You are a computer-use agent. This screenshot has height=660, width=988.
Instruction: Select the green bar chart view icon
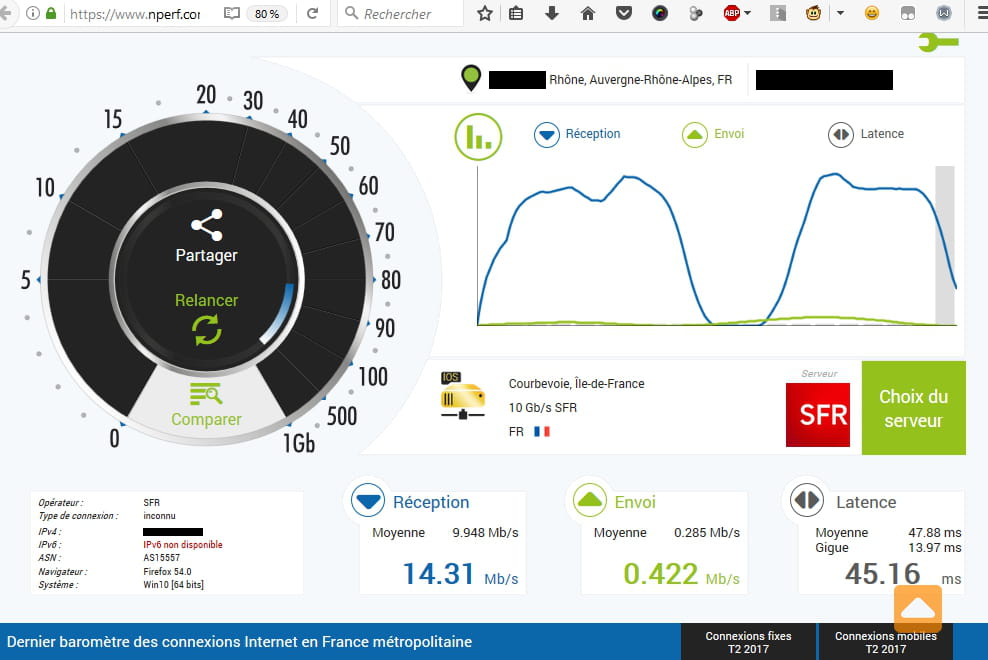pyautogui.click(x=478, y=137)
